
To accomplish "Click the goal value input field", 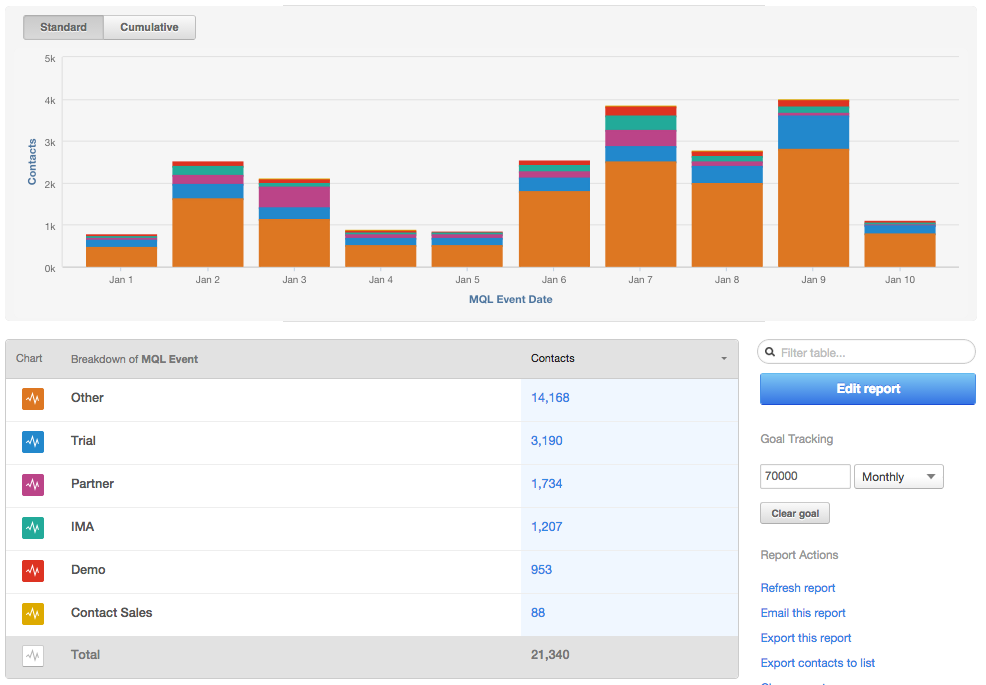I will [x=804, y=477].
